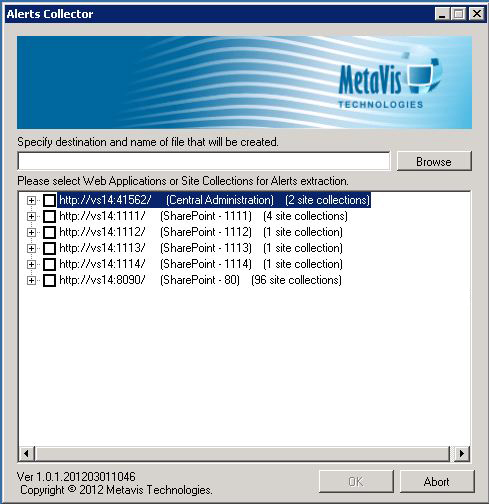
Task: Click the horizontal scrollbar left arrow
Action: tap(26, 453)
